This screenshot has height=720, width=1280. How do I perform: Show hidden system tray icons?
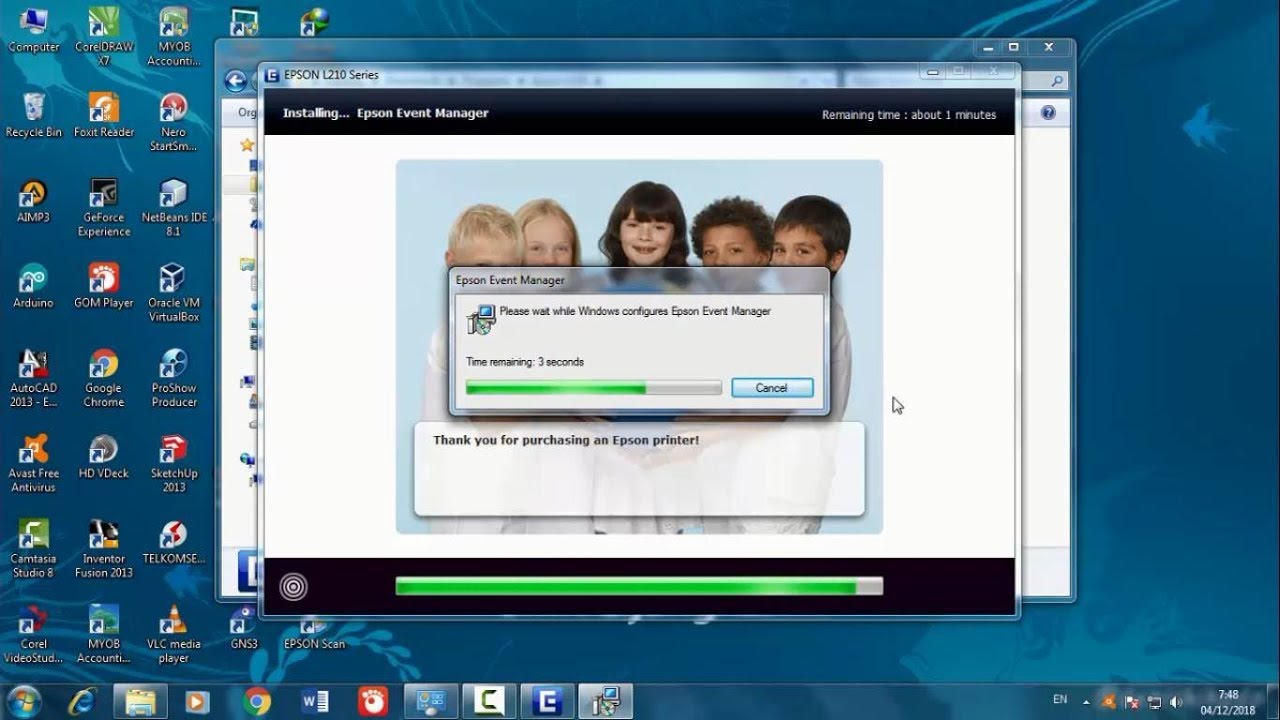pyautogui.click(x=1086, y=702)
